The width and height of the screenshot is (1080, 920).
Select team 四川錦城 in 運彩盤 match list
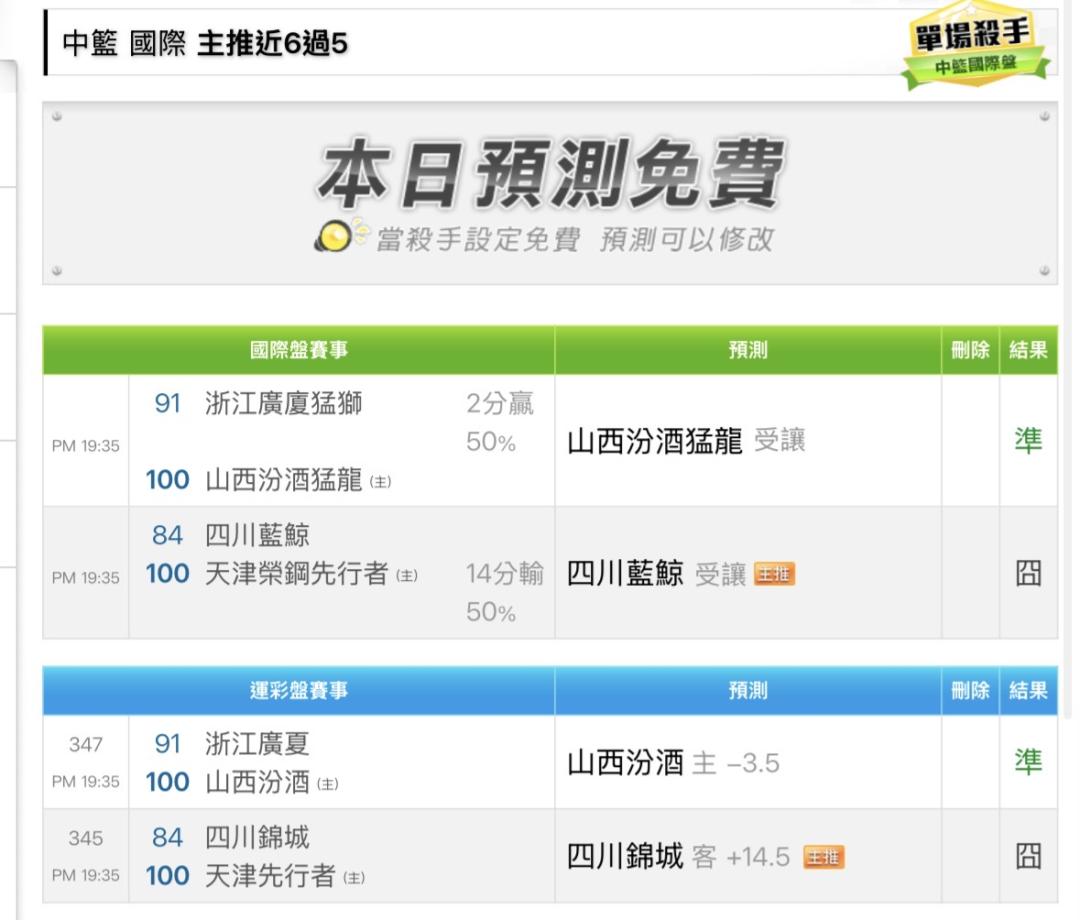[x=257, y=837]
